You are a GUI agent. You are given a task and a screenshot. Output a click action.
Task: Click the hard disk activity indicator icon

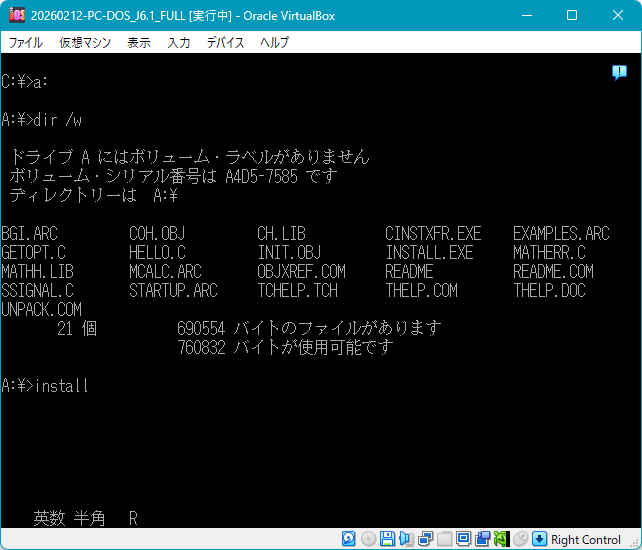click(349, 539)
